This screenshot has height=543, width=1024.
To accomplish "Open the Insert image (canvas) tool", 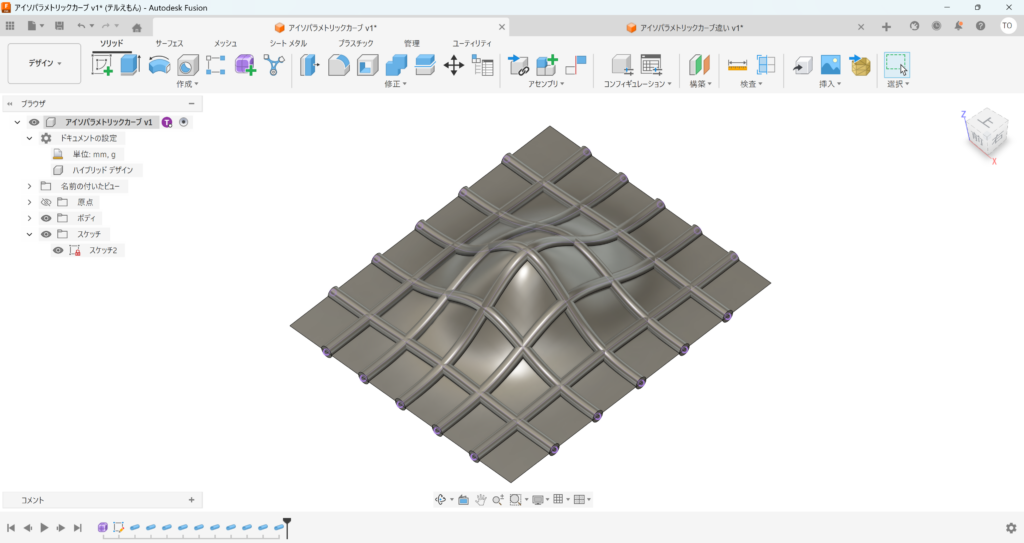I will coord(830,65).
